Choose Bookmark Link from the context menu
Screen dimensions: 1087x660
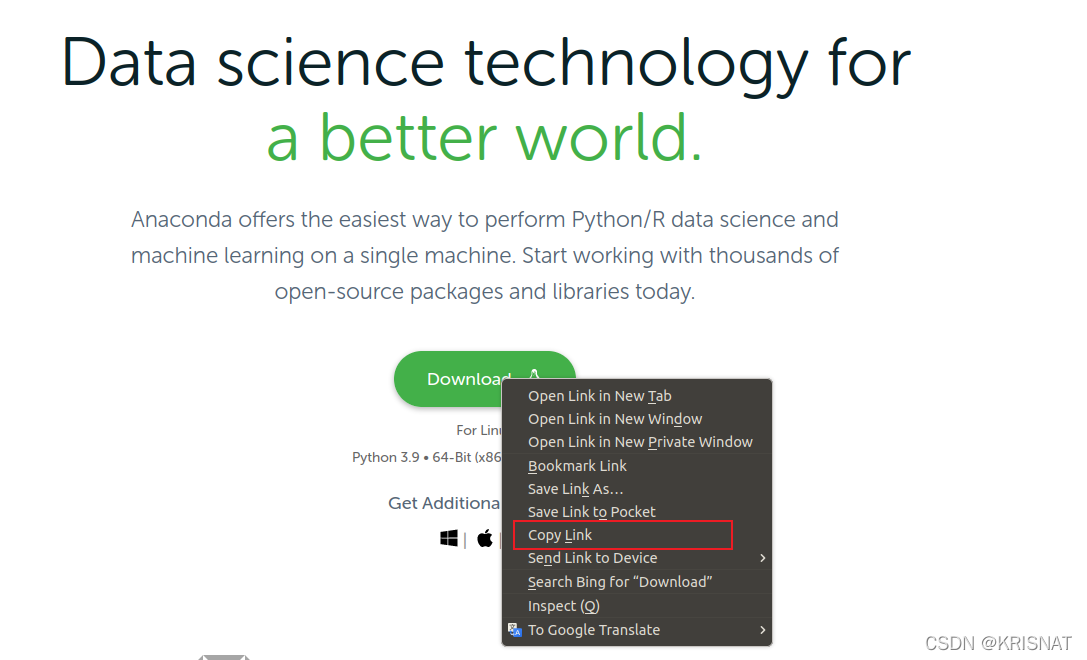click(x=577, y=466)
